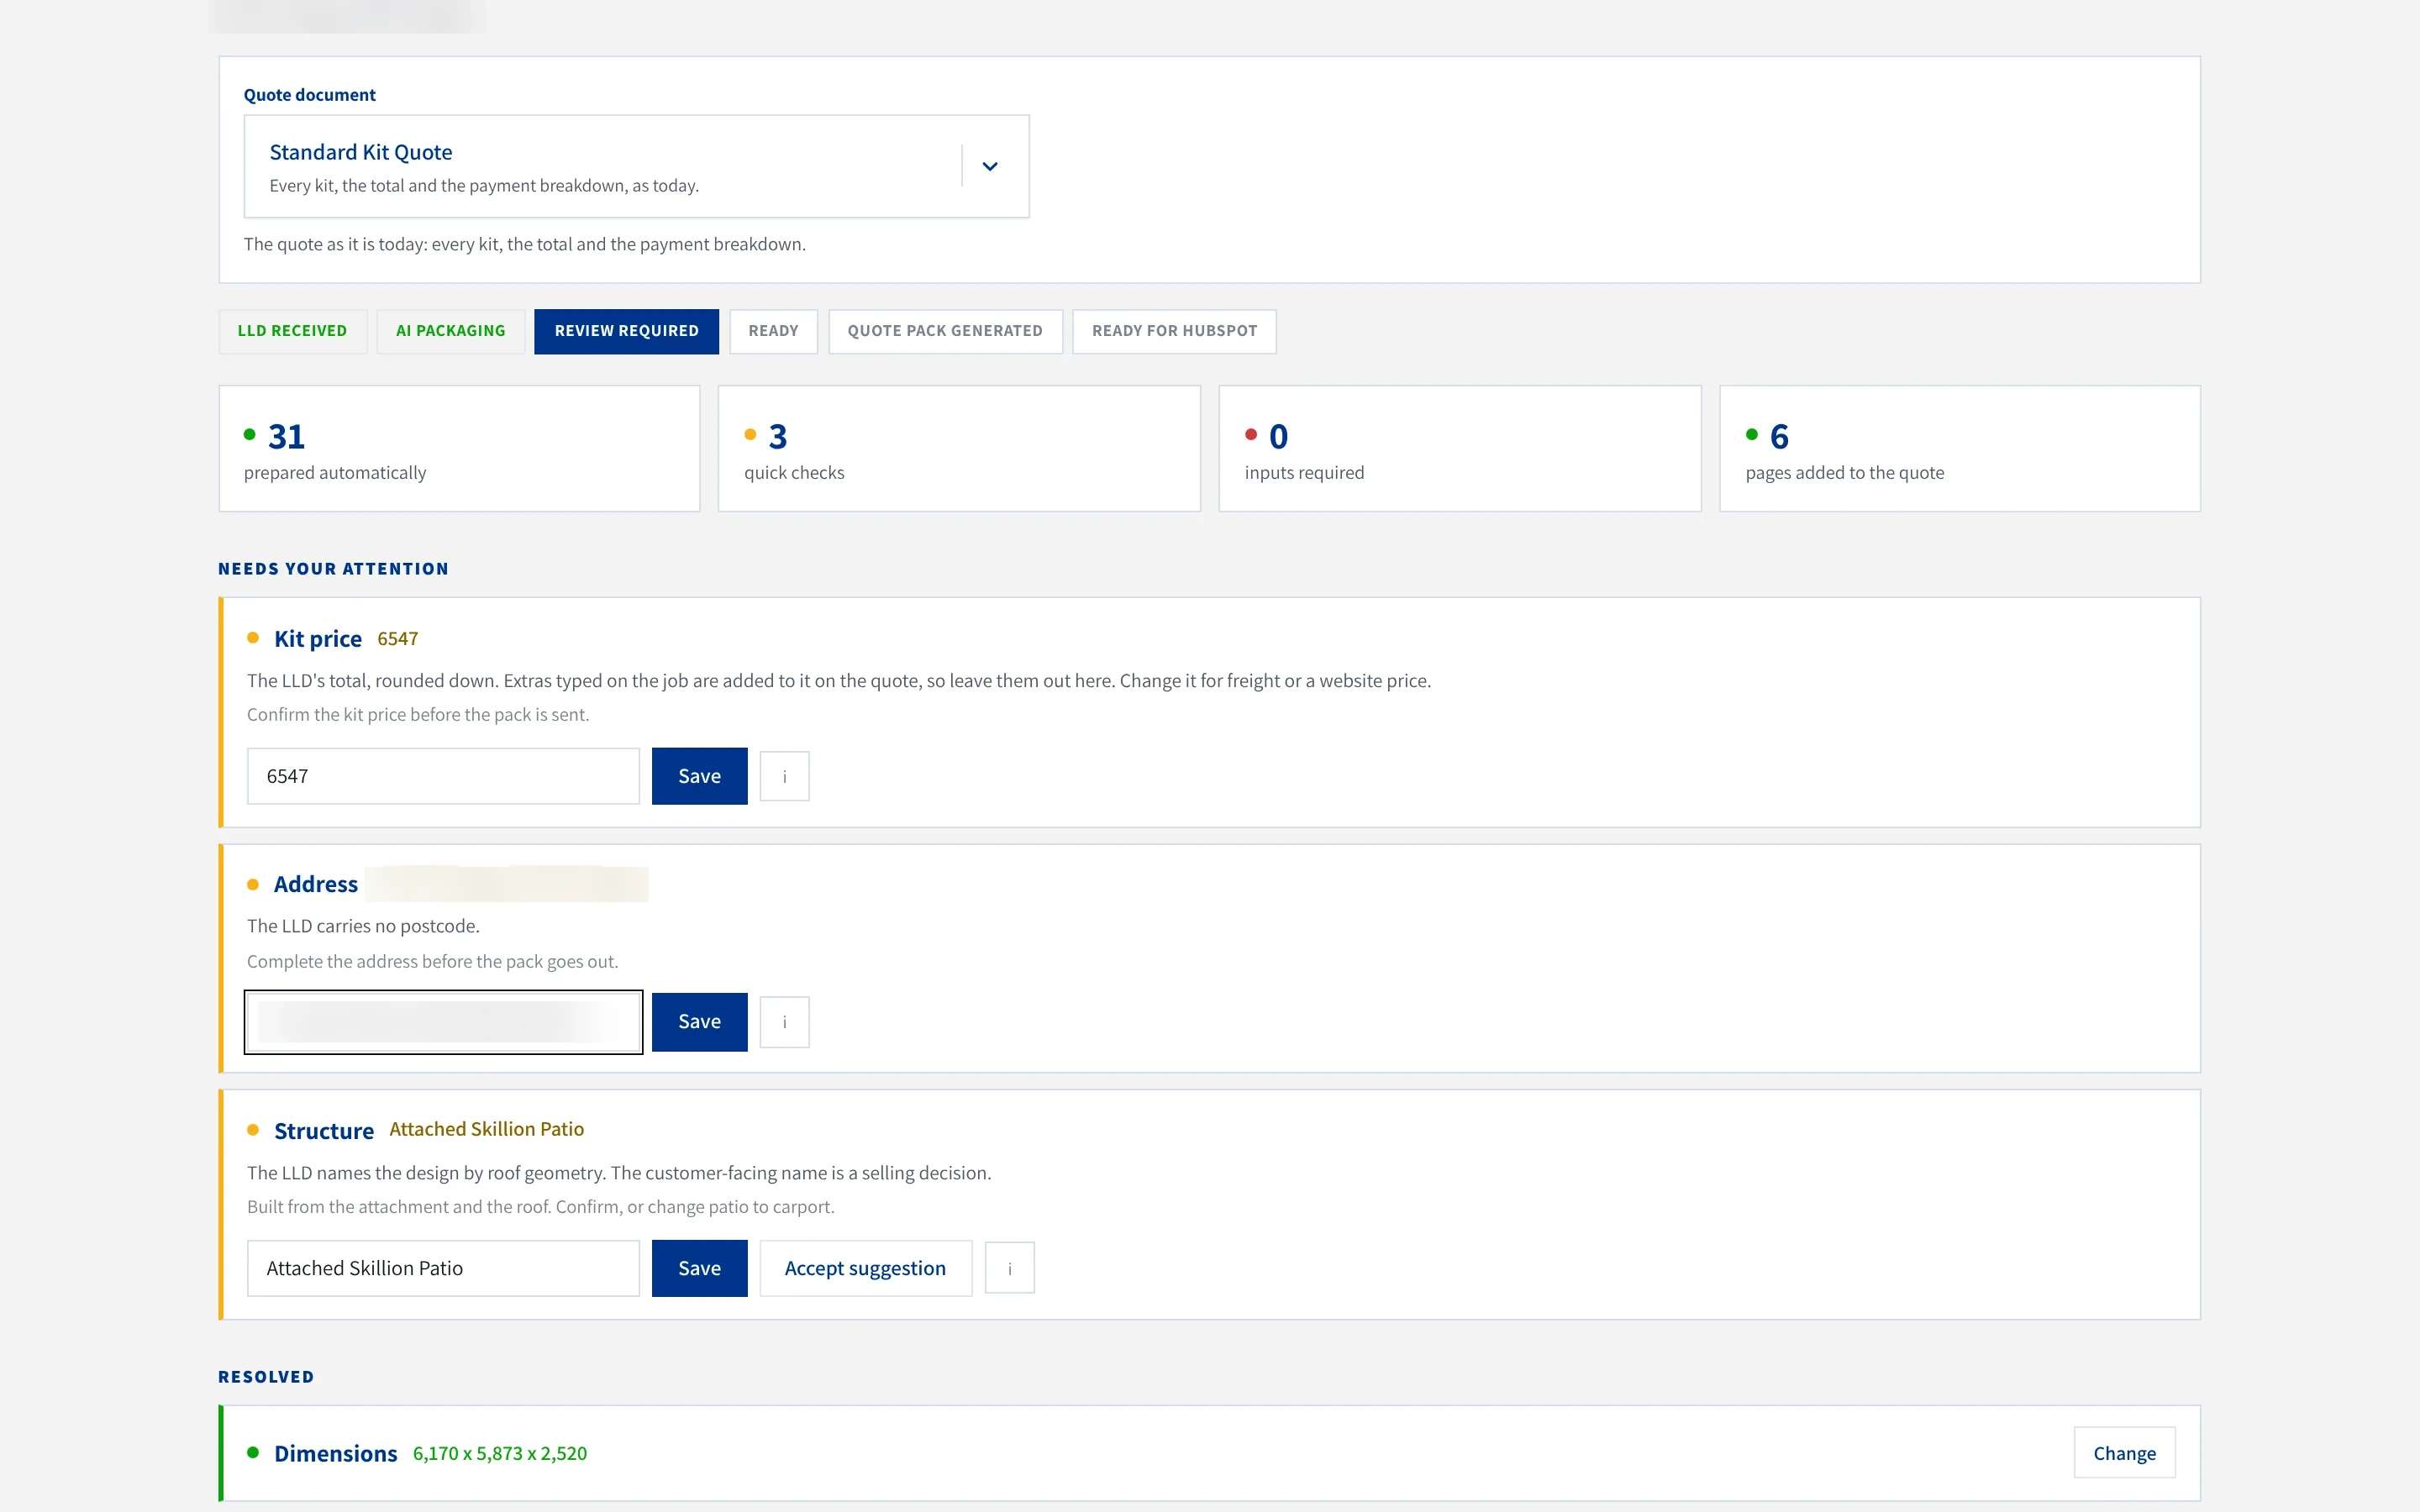Focus the Kit price input field
Viewport: 2420px width, 1512px height.
[443, 776]
